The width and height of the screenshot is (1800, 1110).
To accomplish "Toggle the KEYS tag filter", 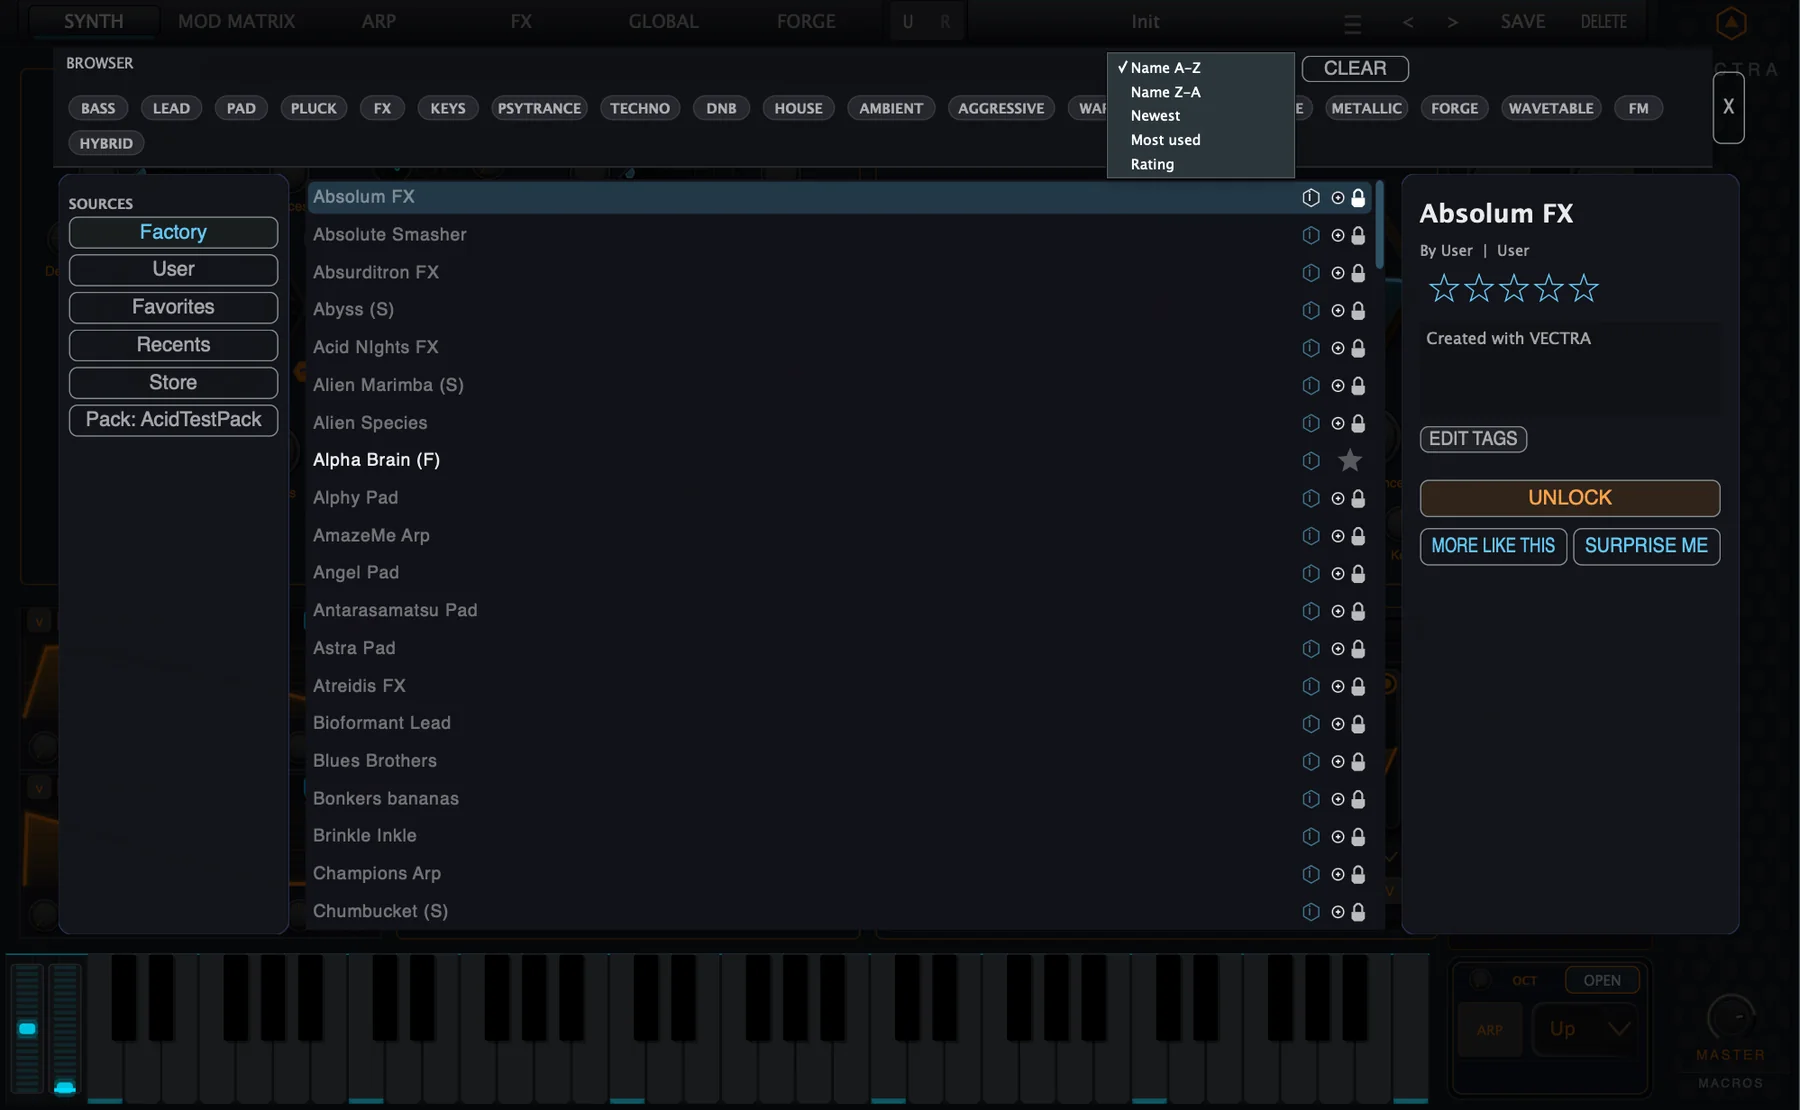I will pos(448,108).
